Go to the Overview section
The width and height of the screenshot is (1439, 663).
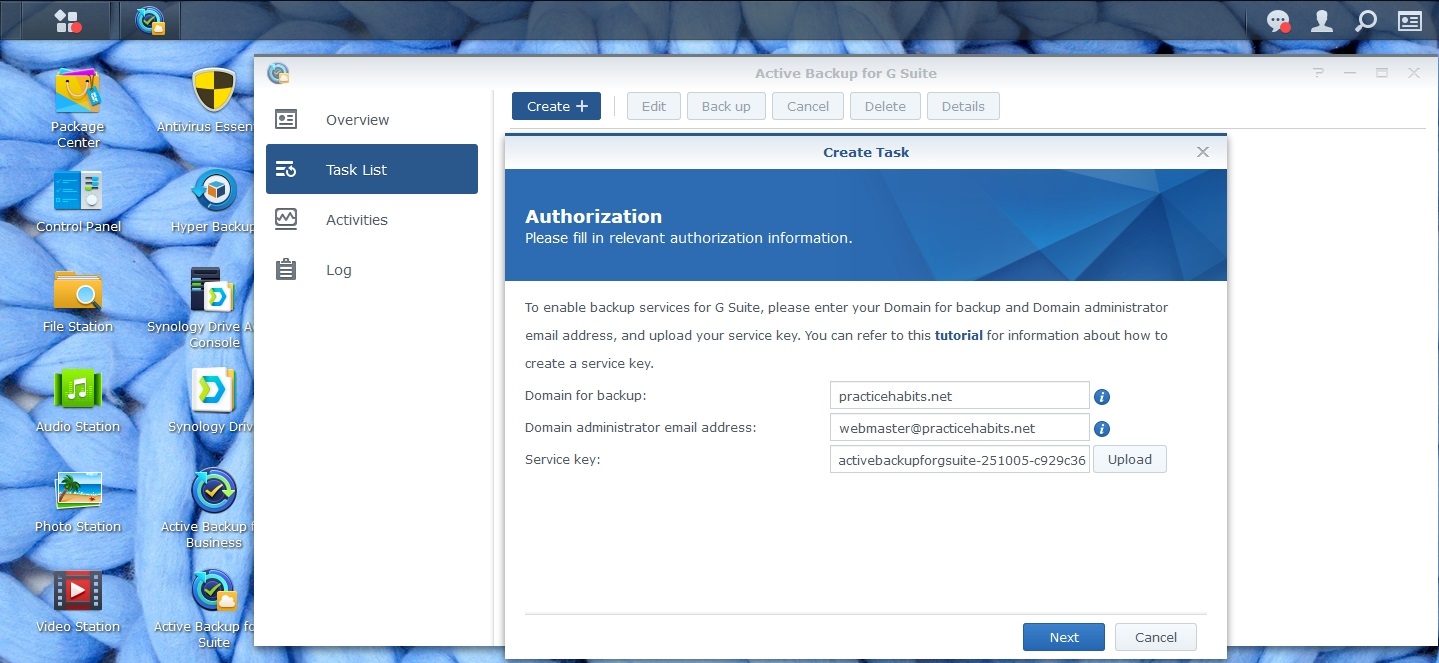click(372, 120)
